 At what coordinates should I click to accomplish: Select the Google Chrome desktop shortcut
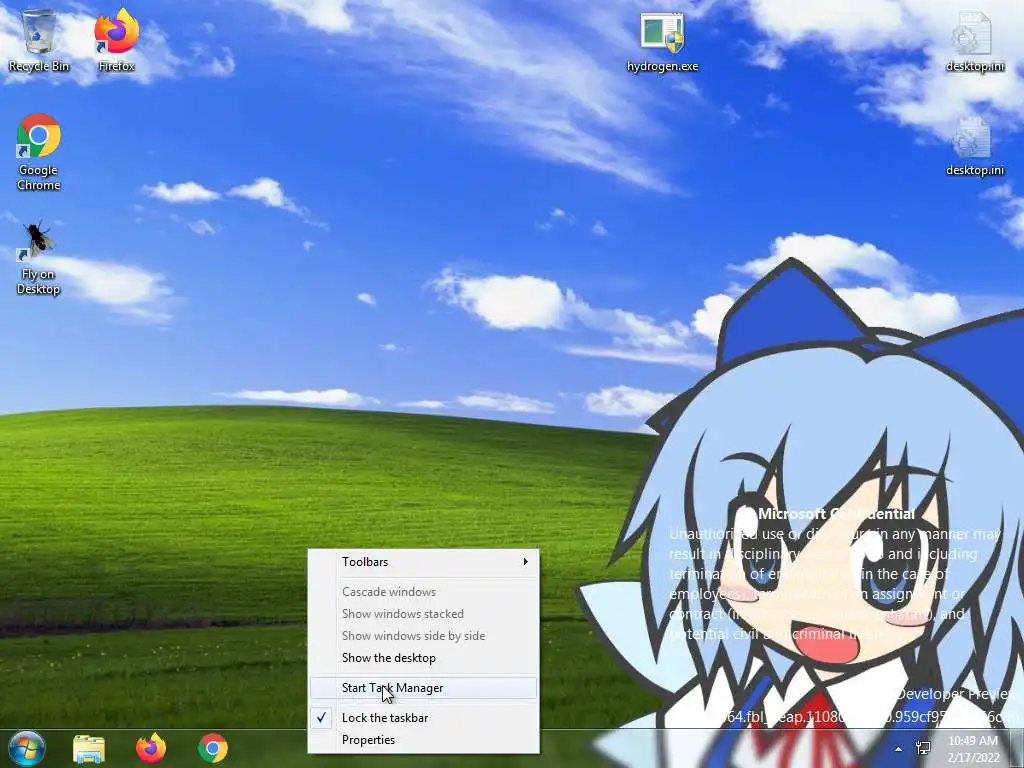(x=39, y=152)
